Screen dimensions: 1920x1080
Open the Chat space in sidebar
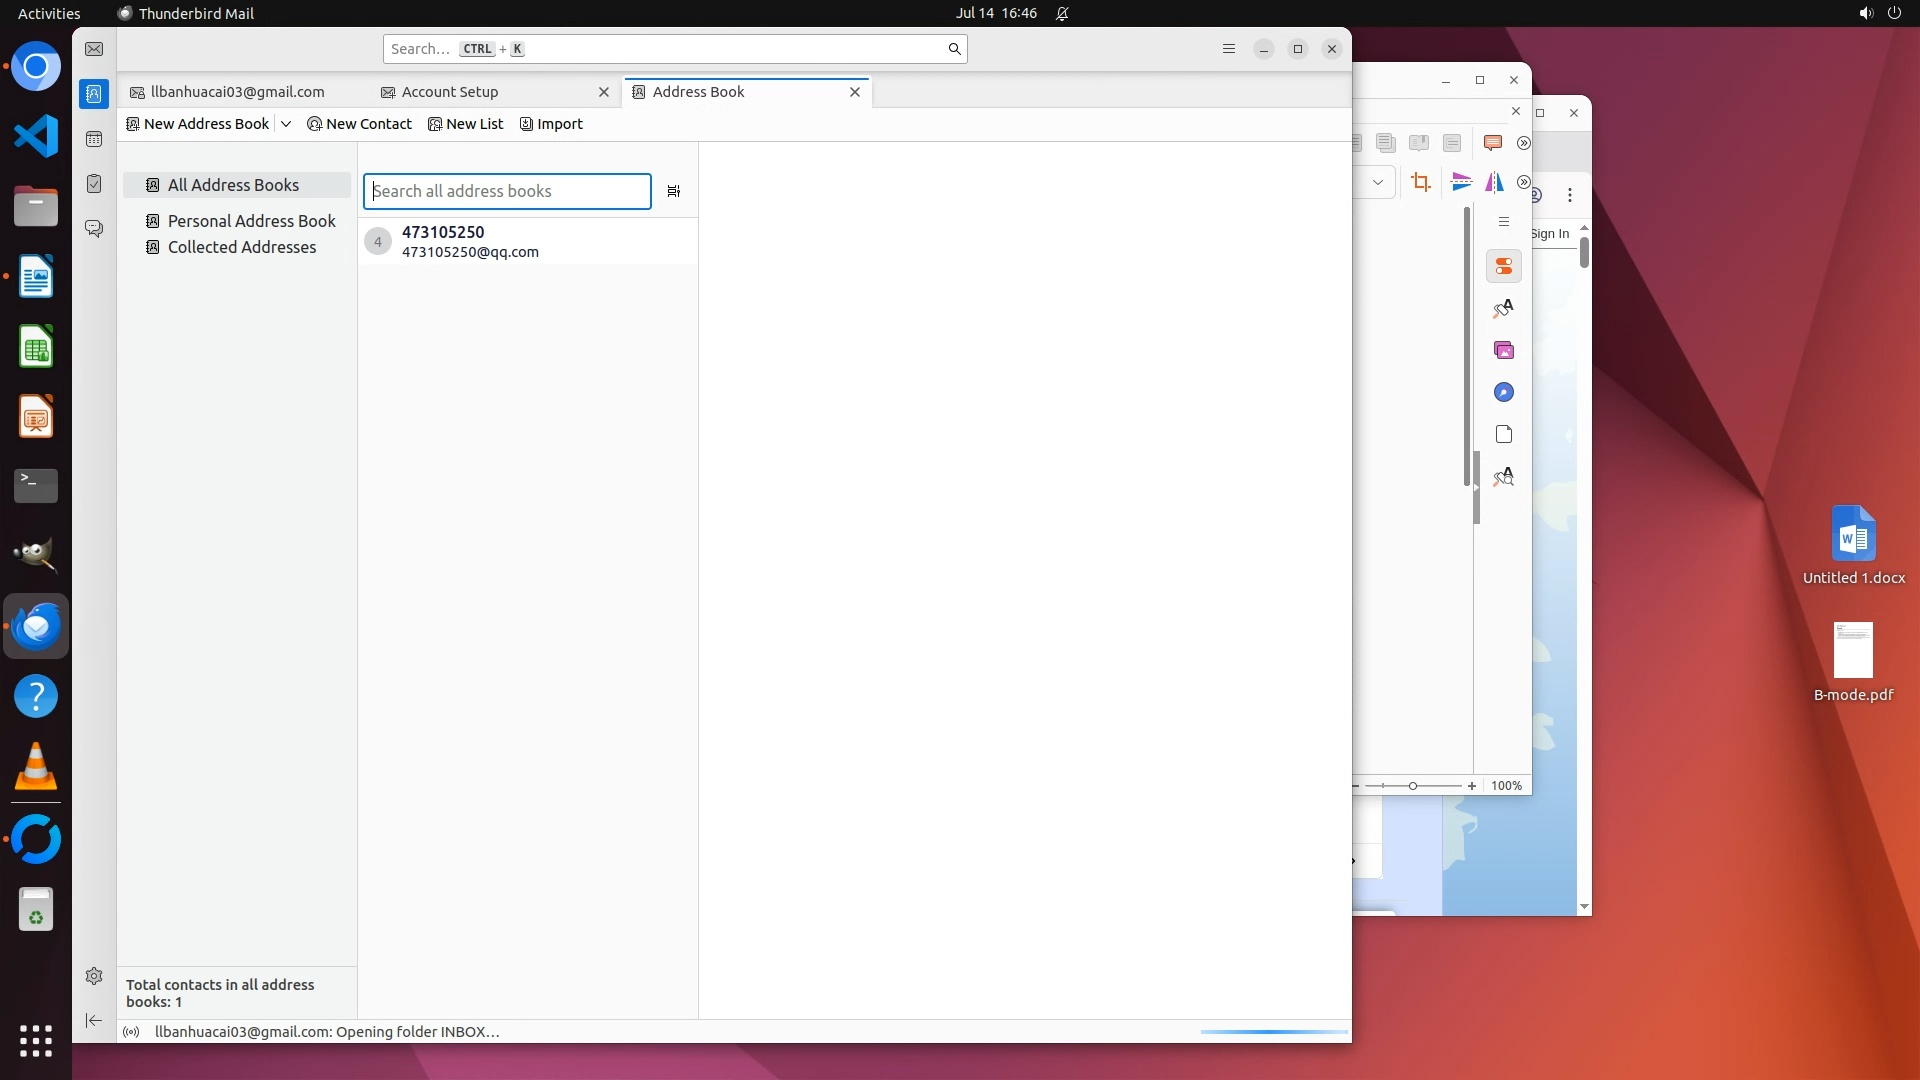[94, 229]
